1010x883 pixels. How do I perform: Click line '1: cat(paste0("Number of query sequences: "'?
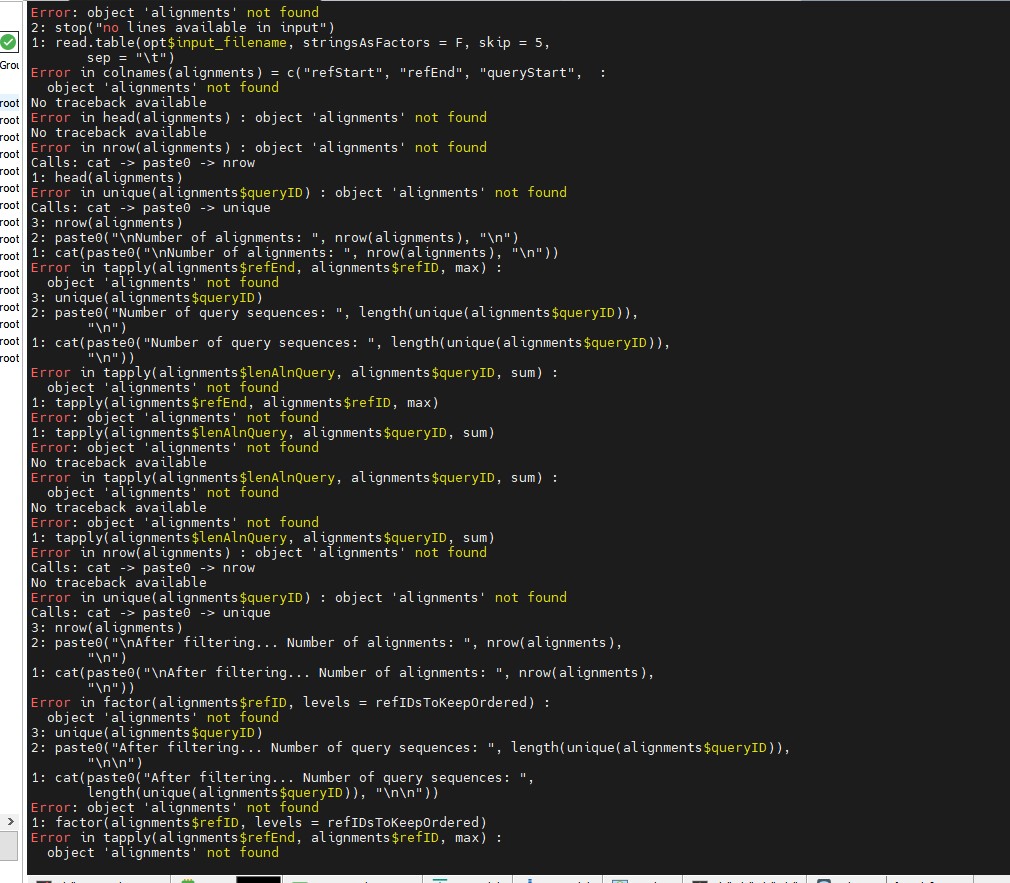351,343
